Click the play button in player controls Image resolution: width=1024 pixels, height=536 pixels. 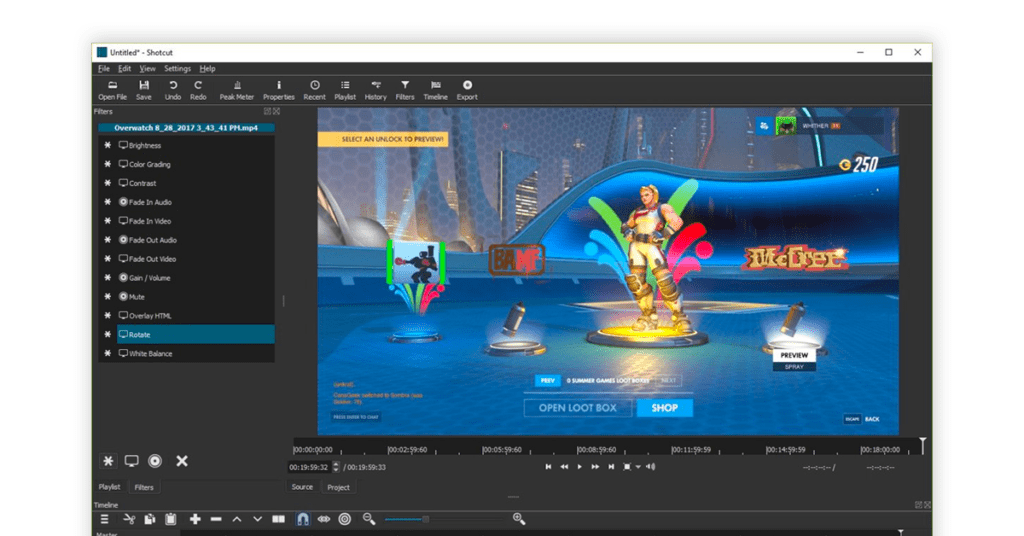579,467
